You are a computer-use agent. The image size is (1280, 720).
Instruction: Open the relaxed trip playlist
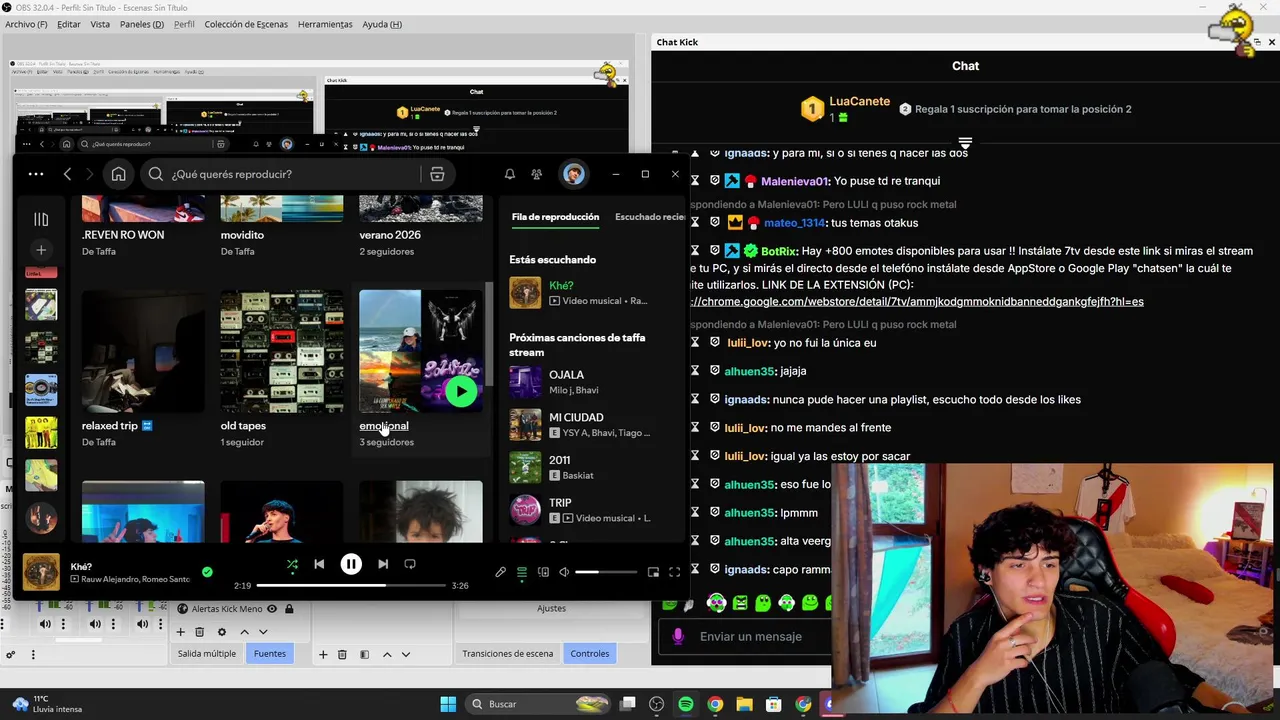[143, 368]
